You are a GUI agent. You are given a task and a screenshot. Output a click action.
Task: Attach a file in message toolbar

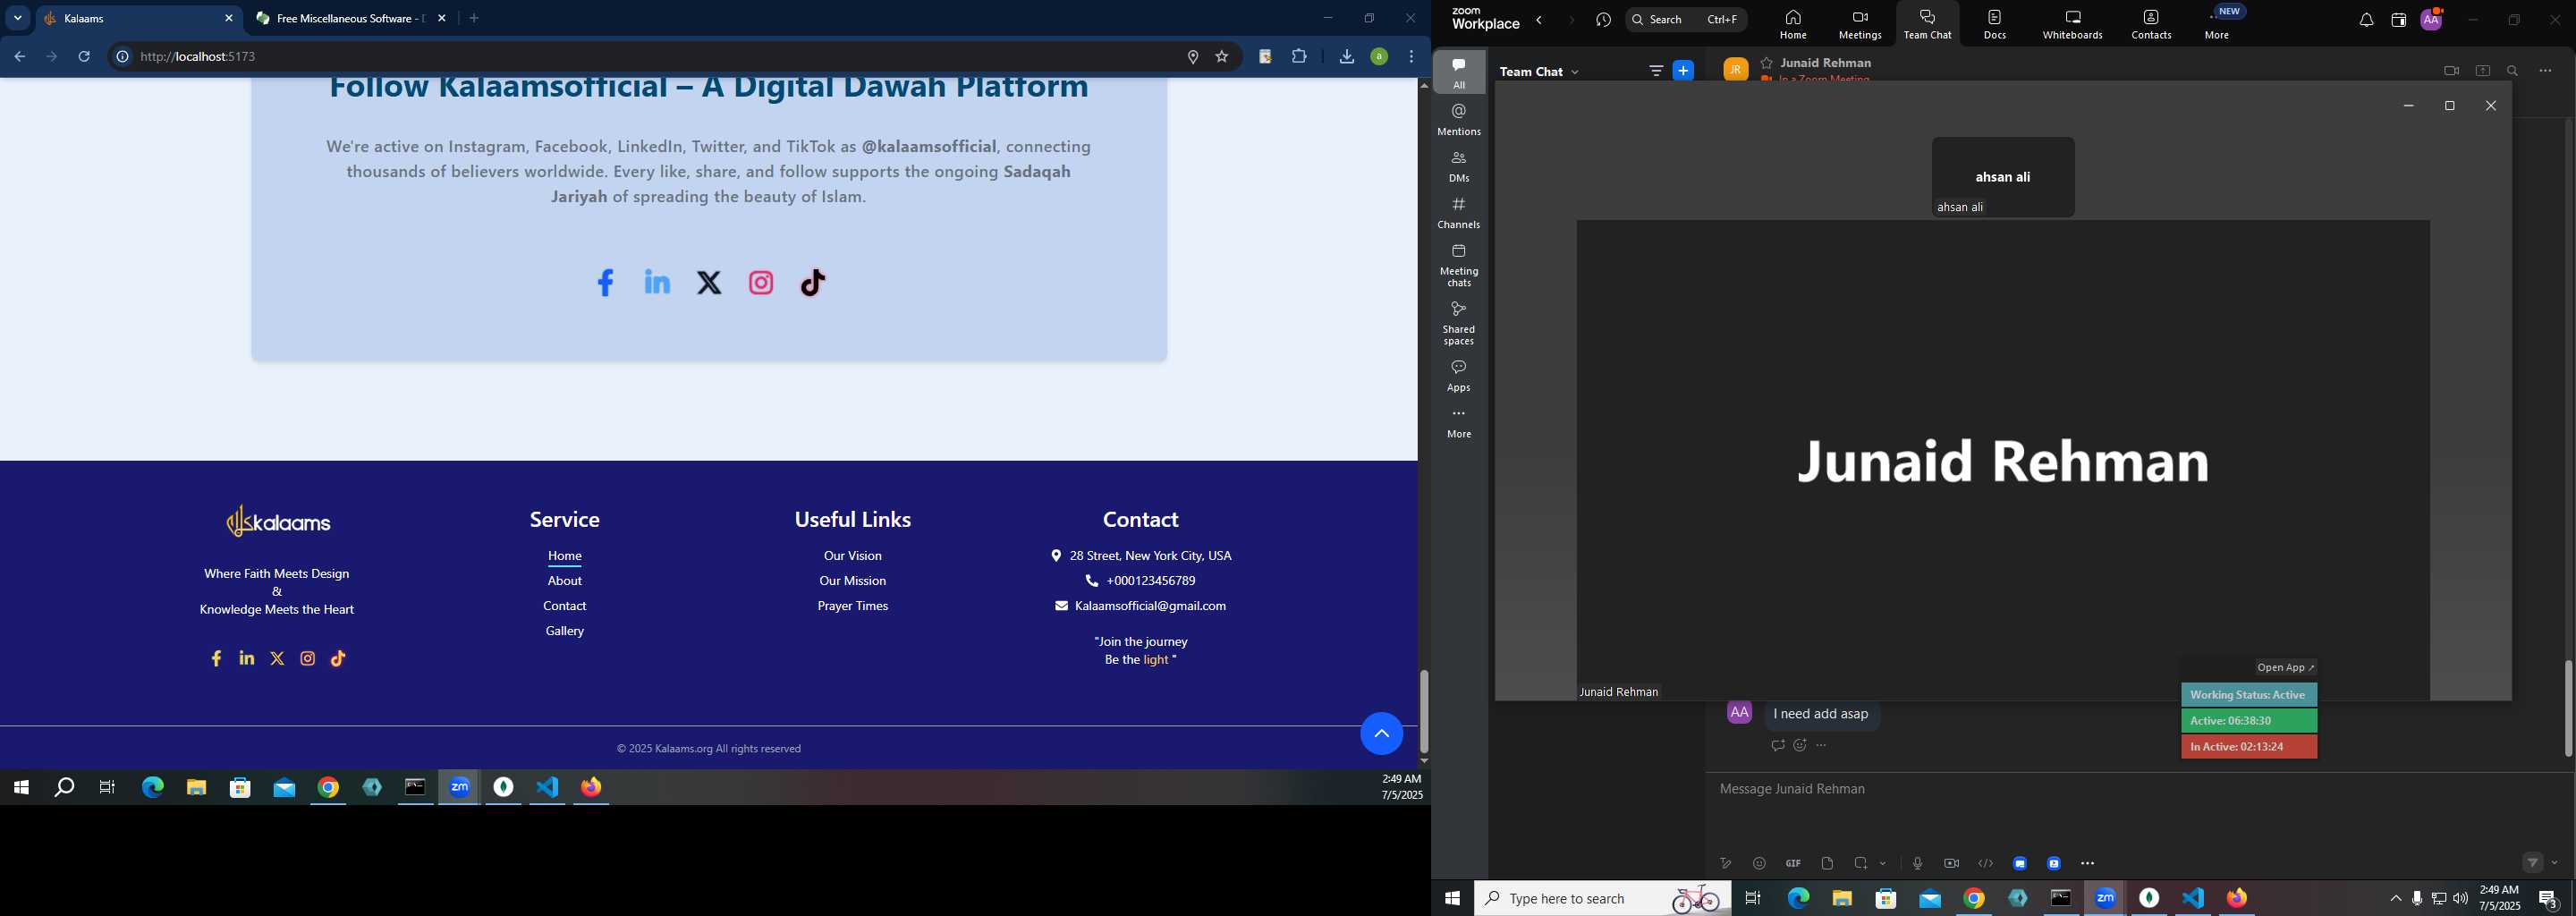click(x=1827, y=864)
